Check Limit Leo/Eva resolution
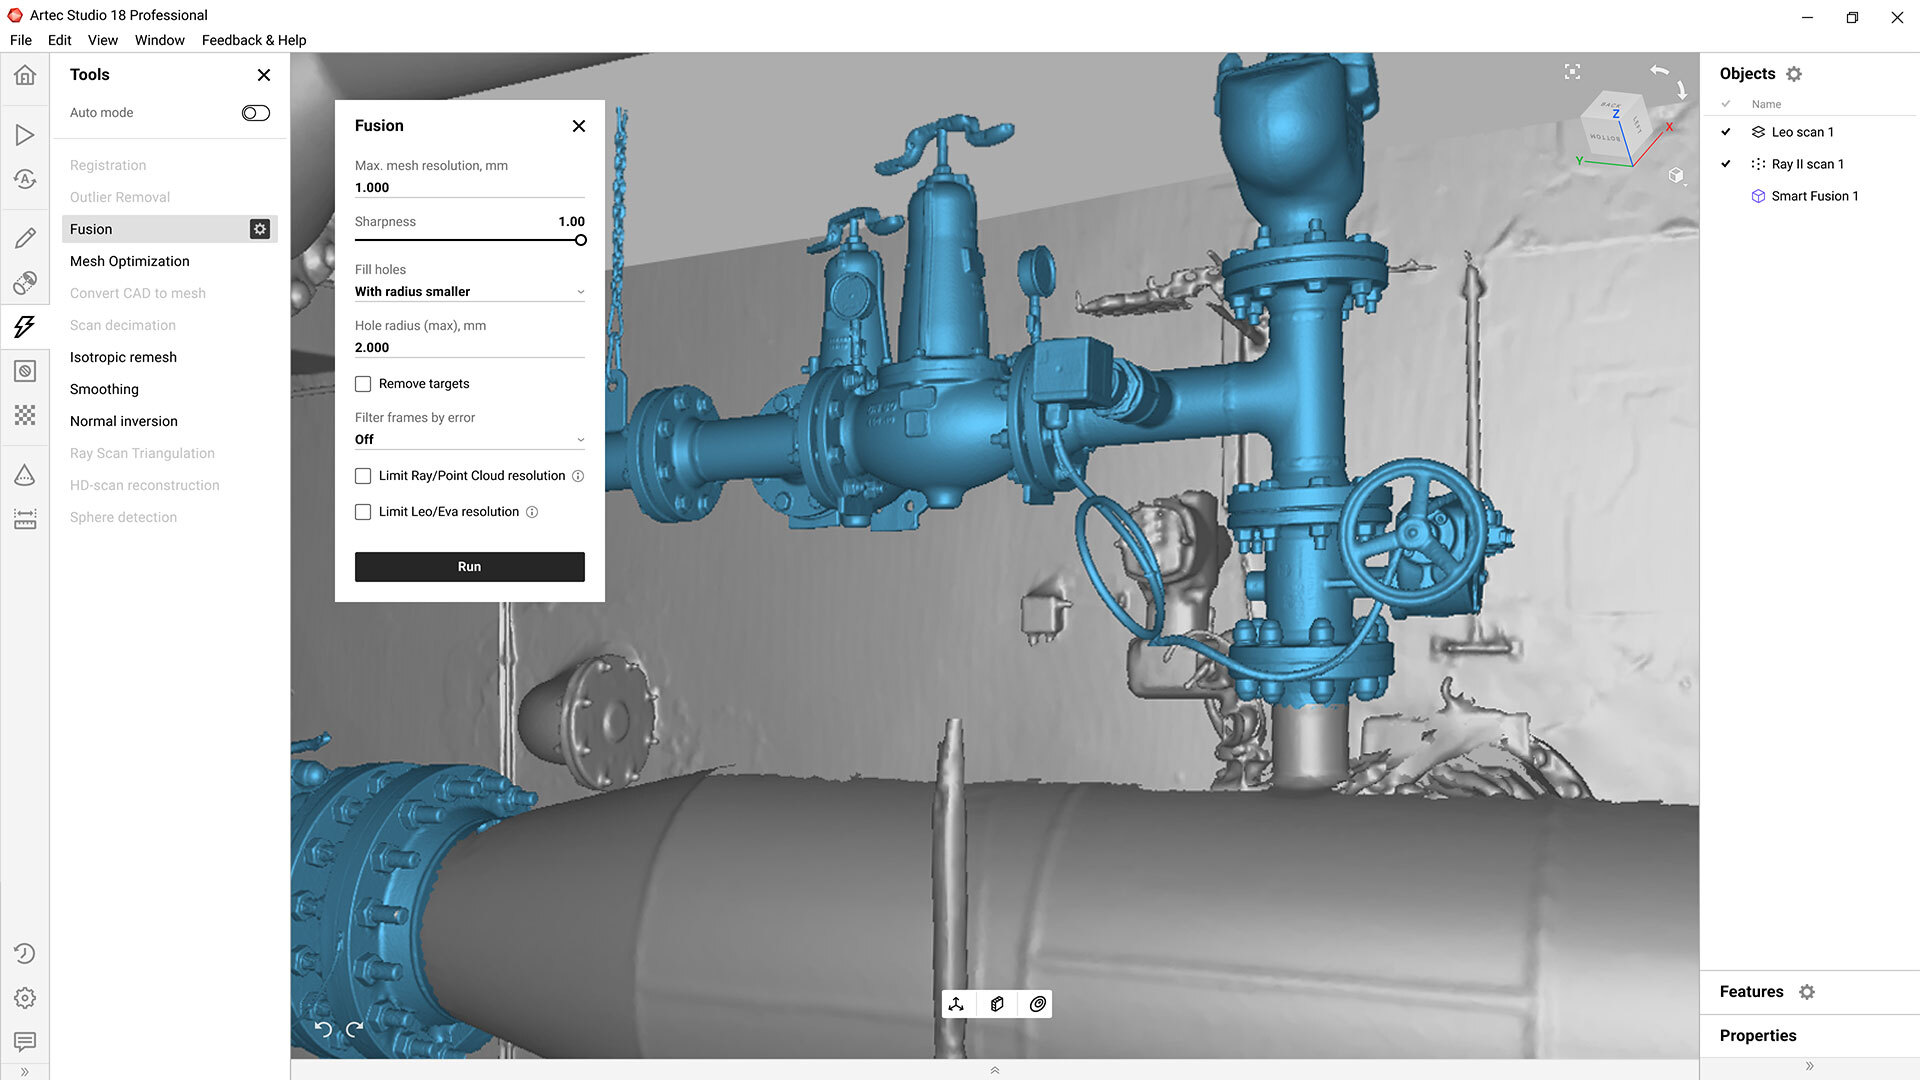The width and height of the screenshot is (1920, 1080). click(x=363, y=512)
